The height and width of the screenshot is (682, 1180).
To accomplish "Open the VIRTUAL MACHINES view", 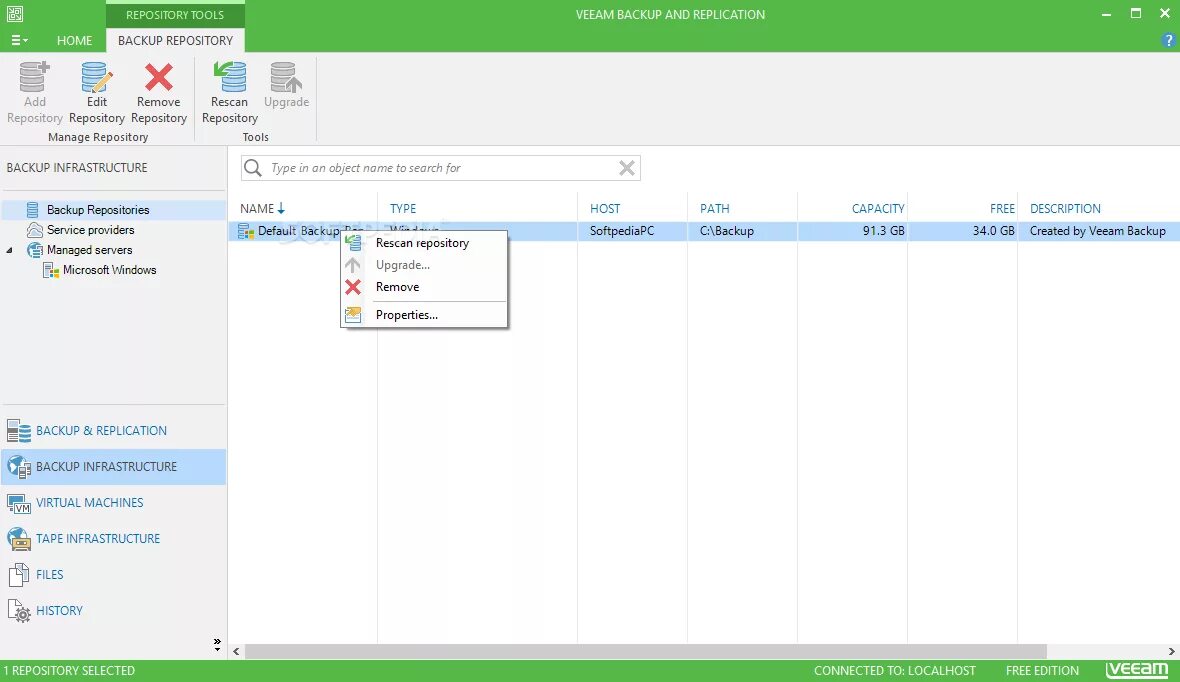I will pos(90,503).
